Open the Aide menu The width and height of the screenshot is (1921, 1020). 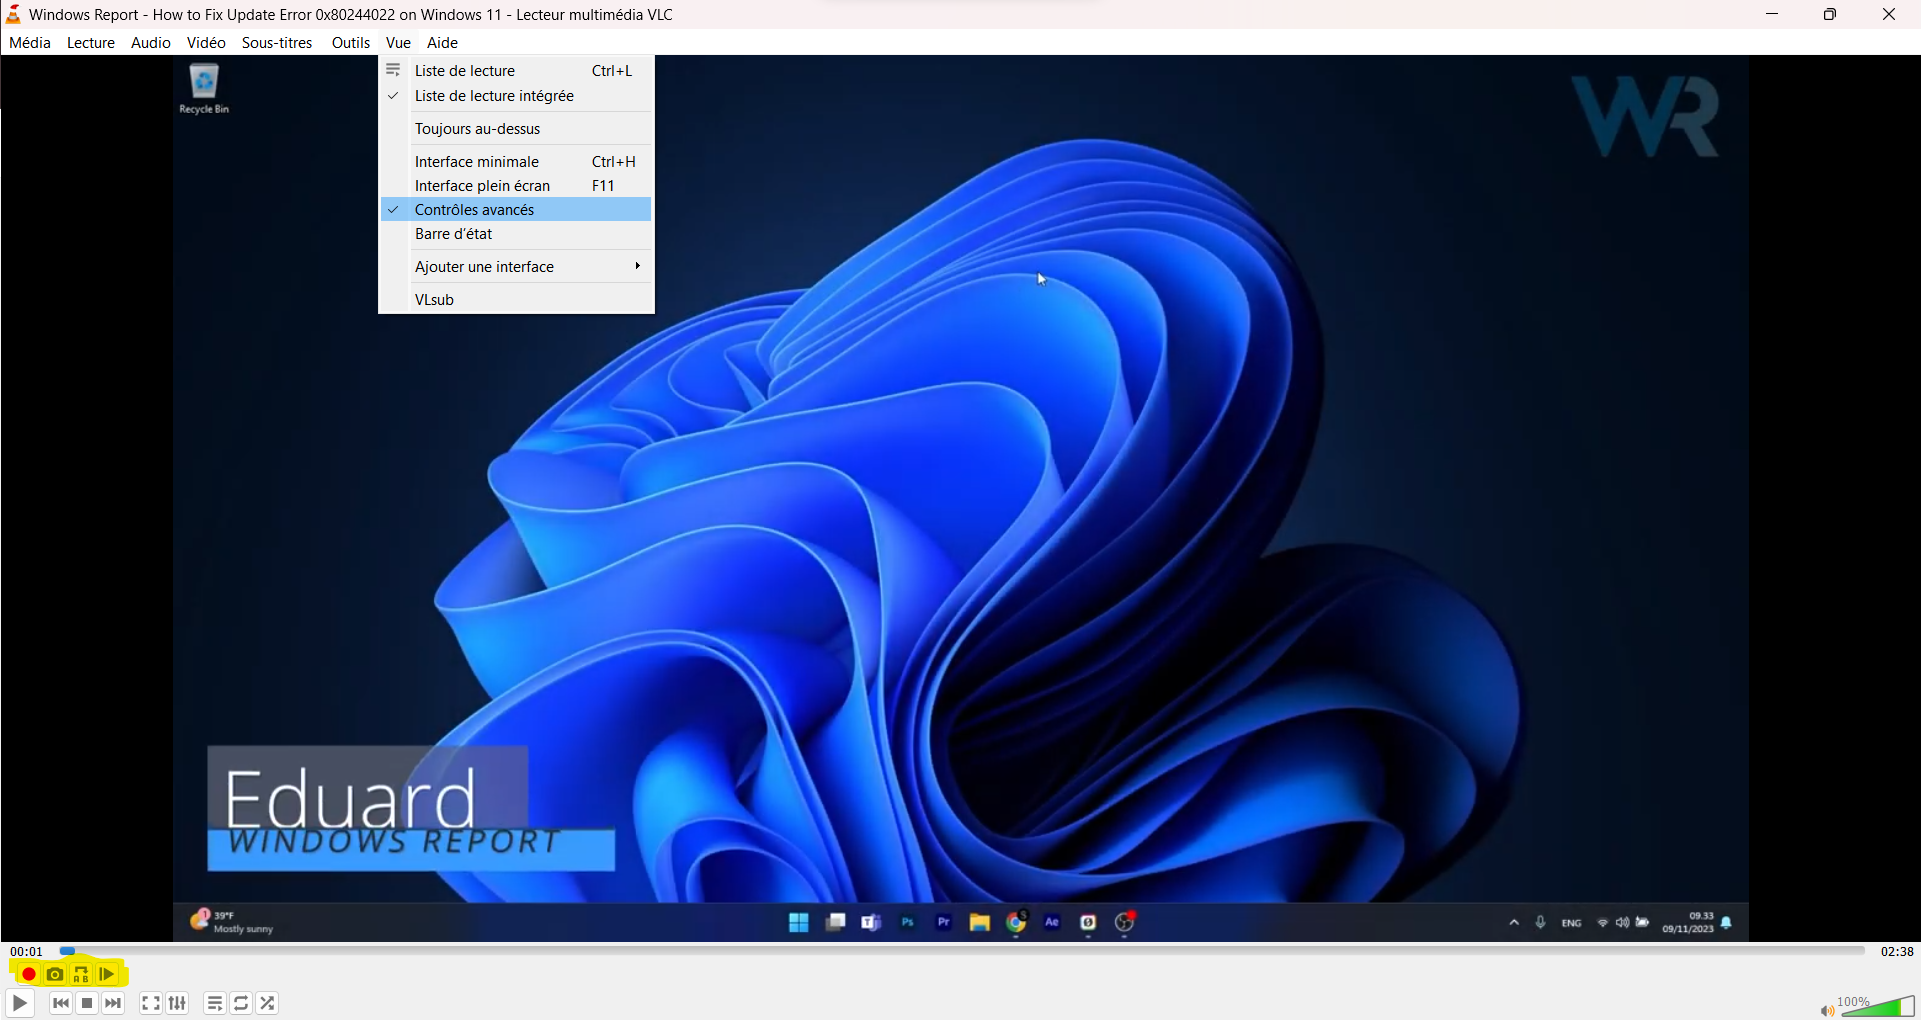442,42
